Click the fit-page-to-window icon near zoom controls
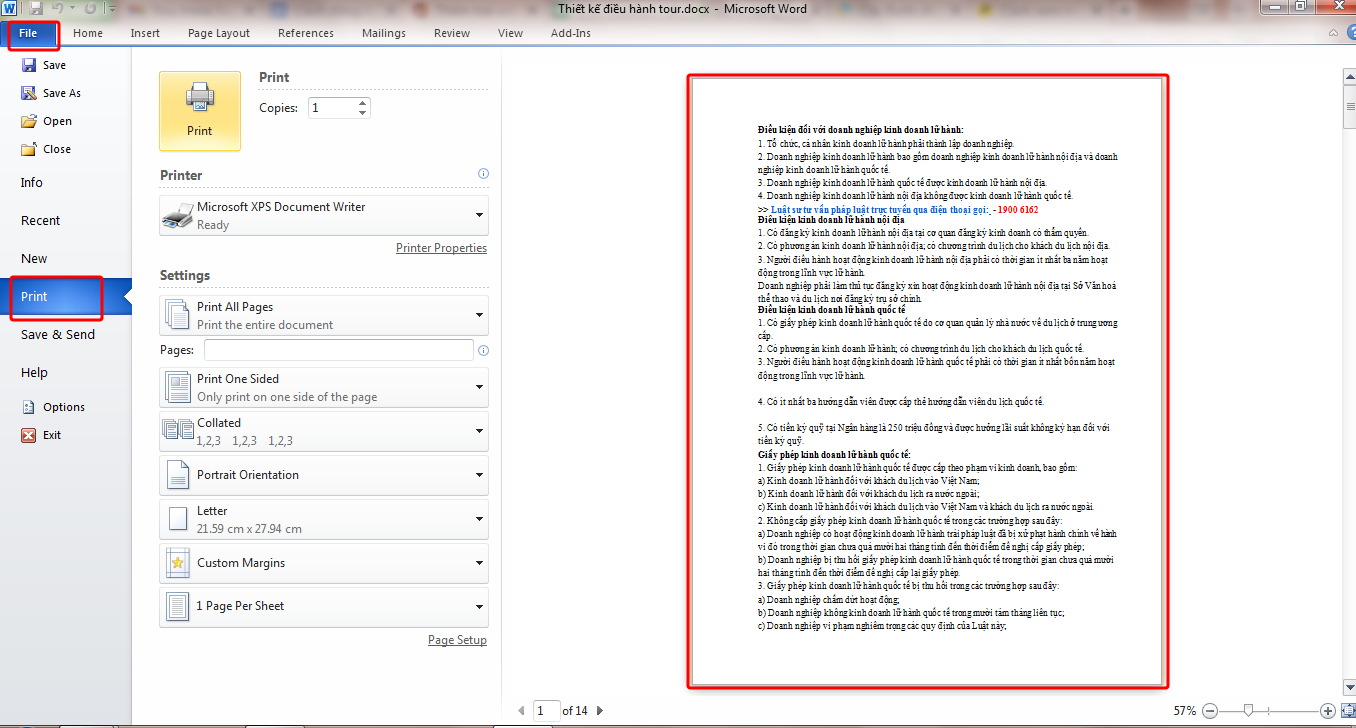Screen dimensions: 1356x728 (x=1346, y=710)
